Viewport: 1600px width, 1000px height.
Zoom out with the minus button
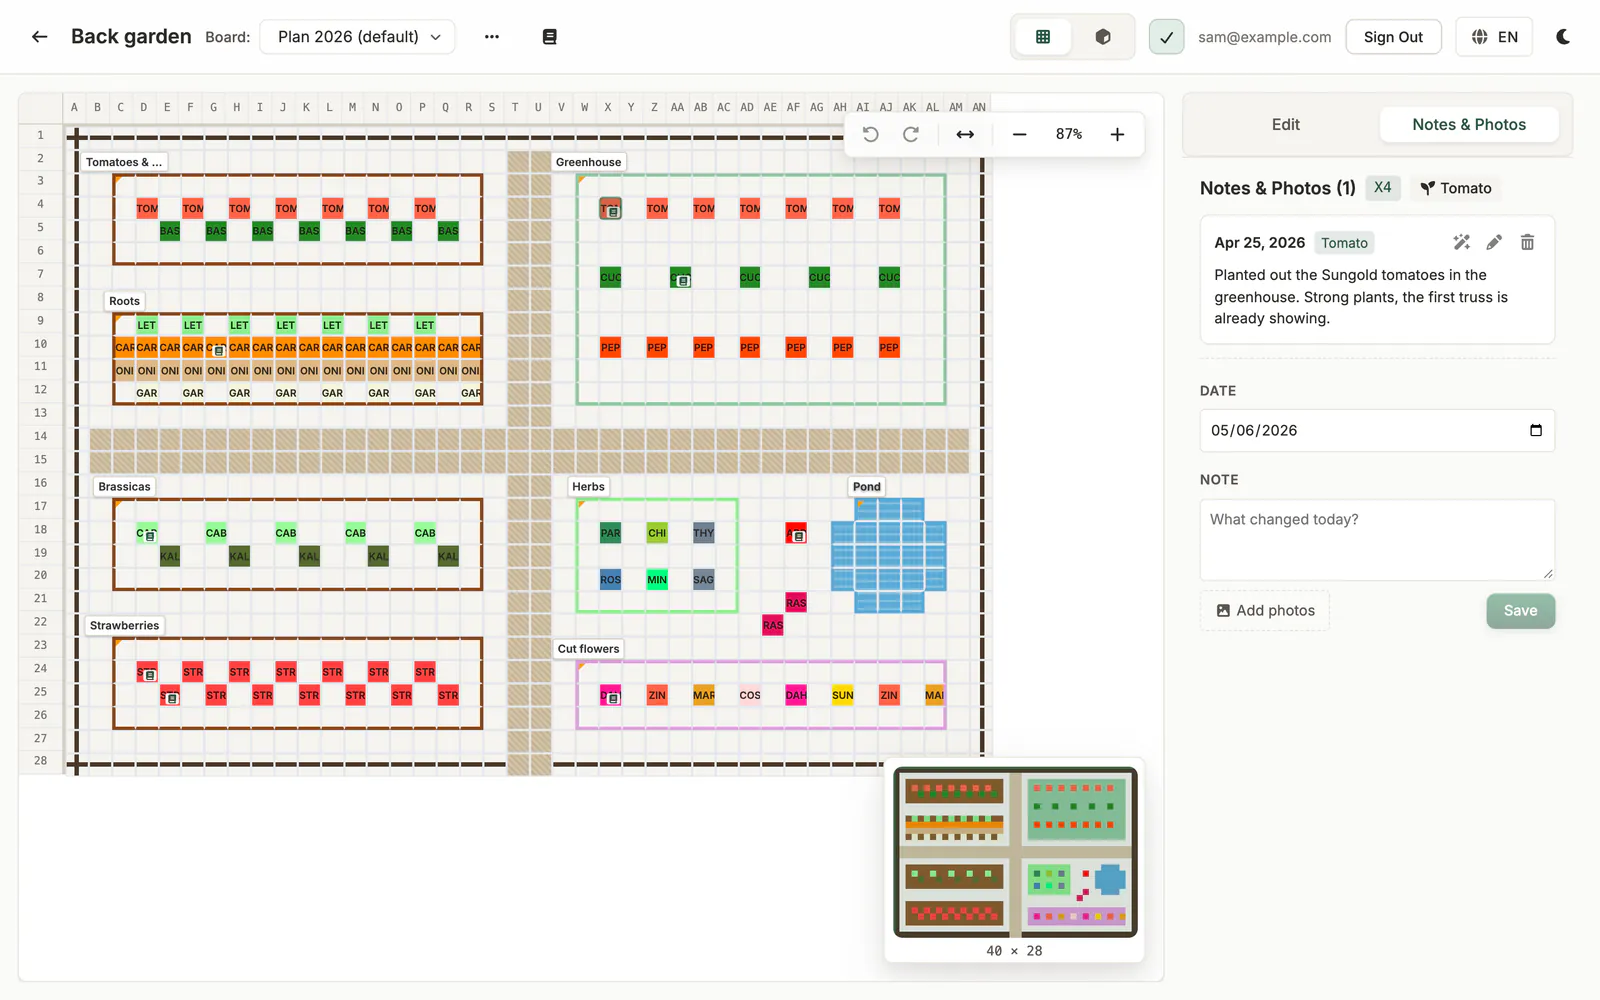(1019, 134)
